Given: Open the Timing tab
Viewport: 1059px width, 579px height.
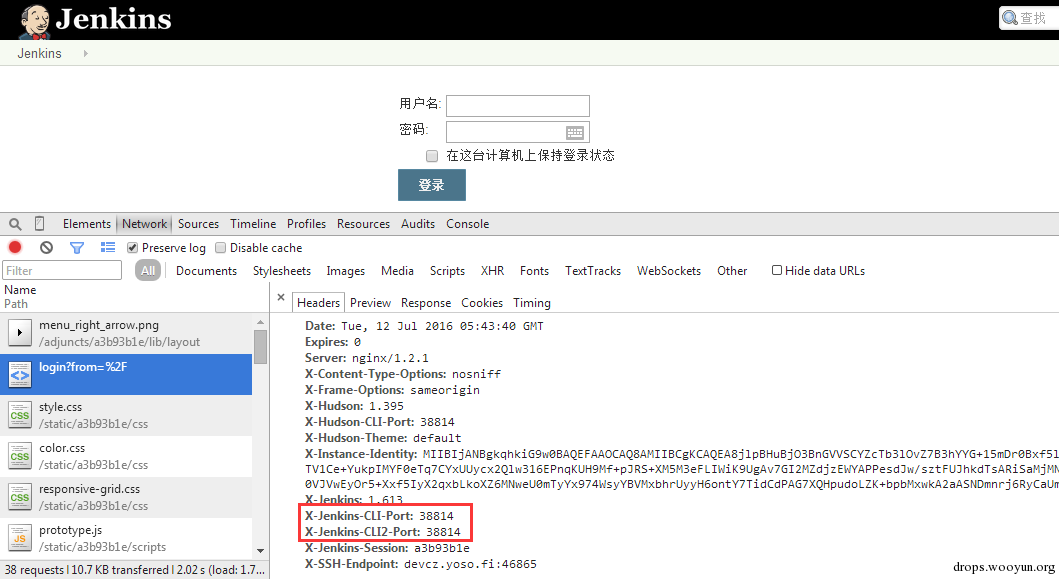Looking at the screenshot, I should coord(532,303).
